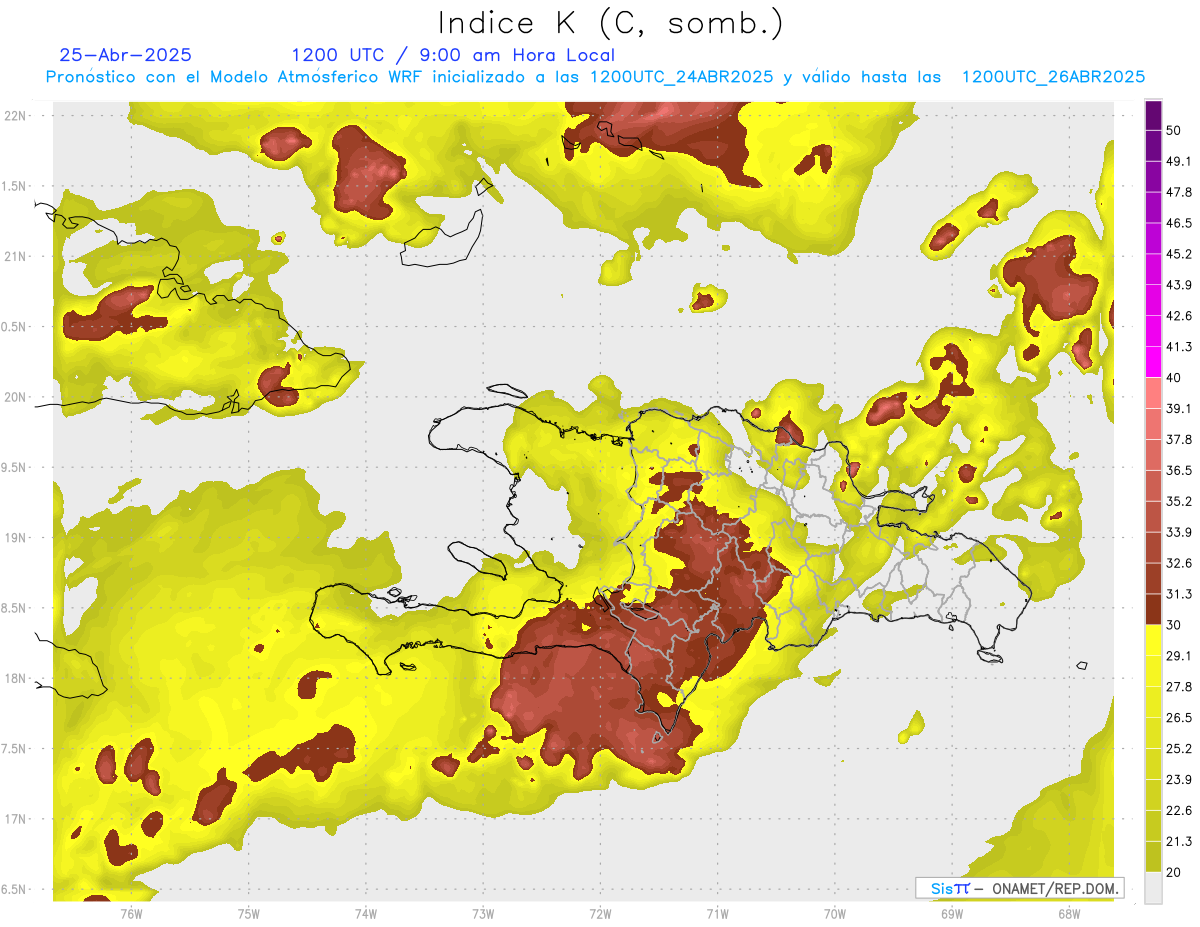Click the legend value '20'

point(1174,873)
